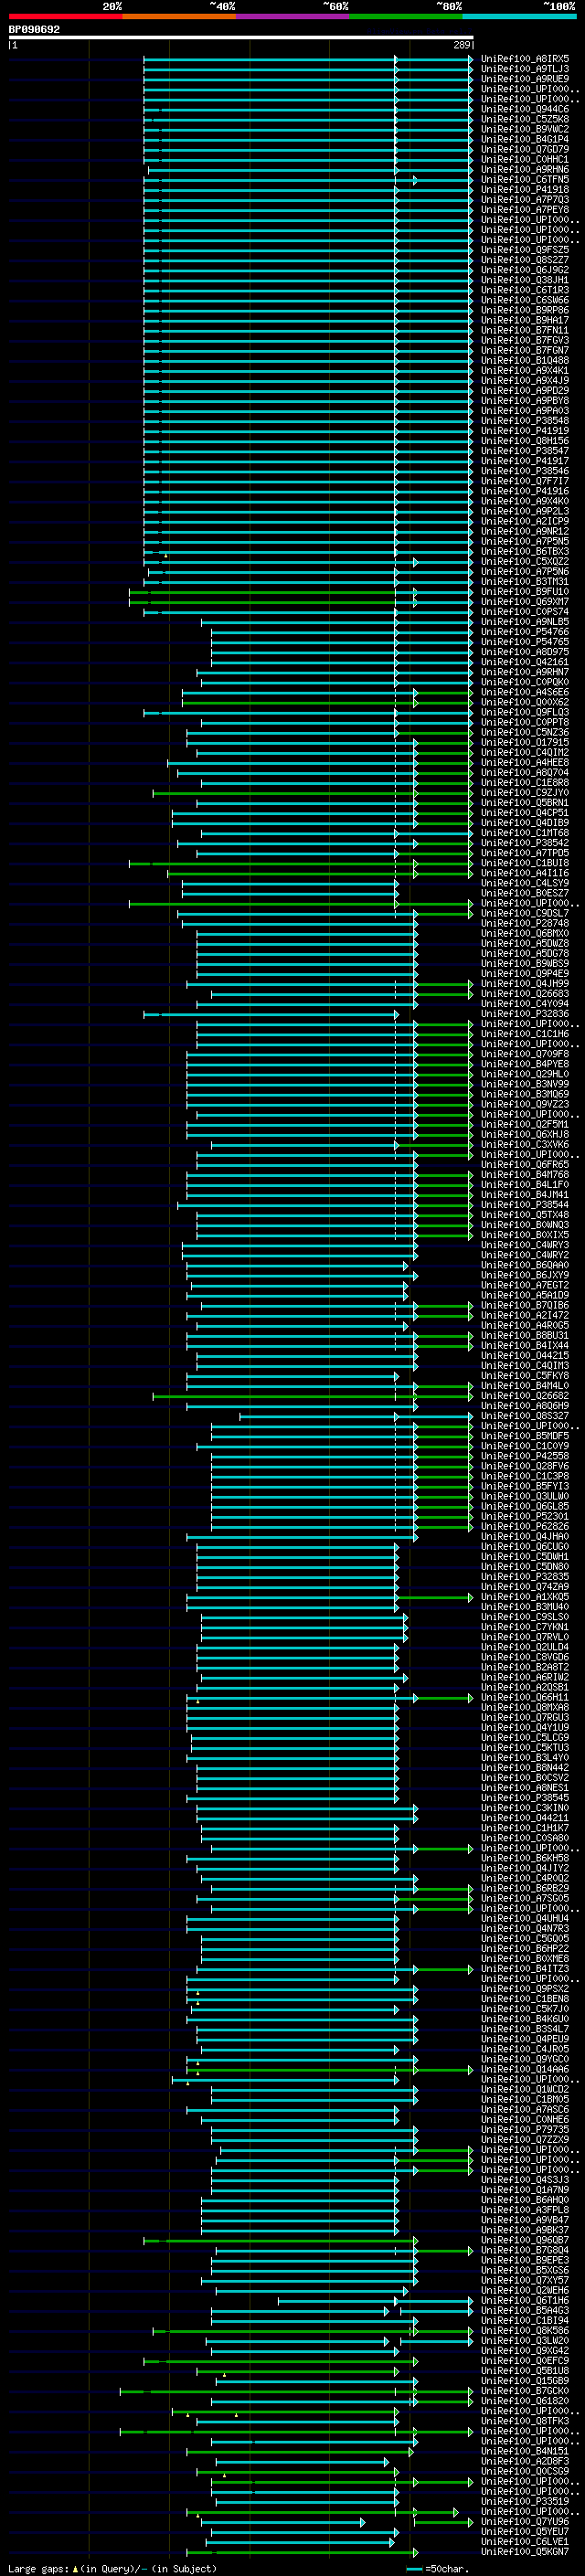585x2576 pixels.
Task: Select hit label UniRef100_Q42161
Action: (525, 662)
